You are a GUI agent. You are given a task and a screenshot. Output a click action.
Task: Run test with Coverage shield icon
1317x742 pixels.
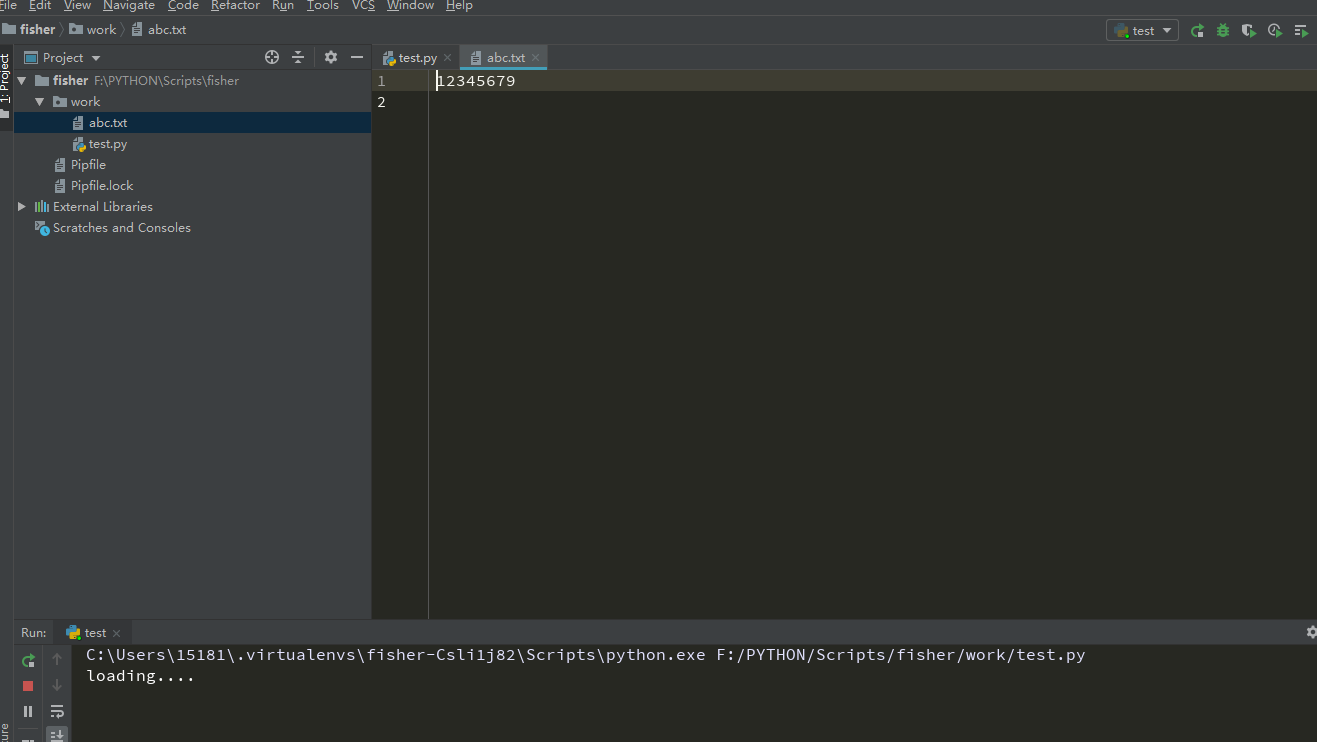pos(1248,30)
